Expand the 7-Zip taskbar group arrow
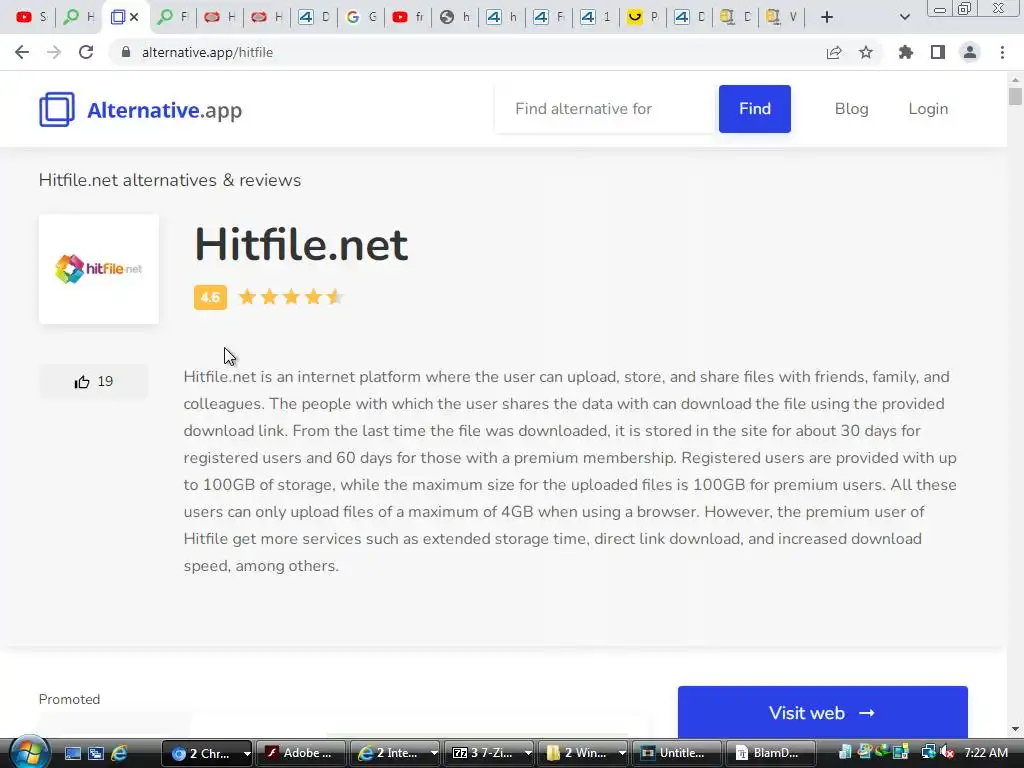This screenshot has height=768, width=1024. point(528,753)
